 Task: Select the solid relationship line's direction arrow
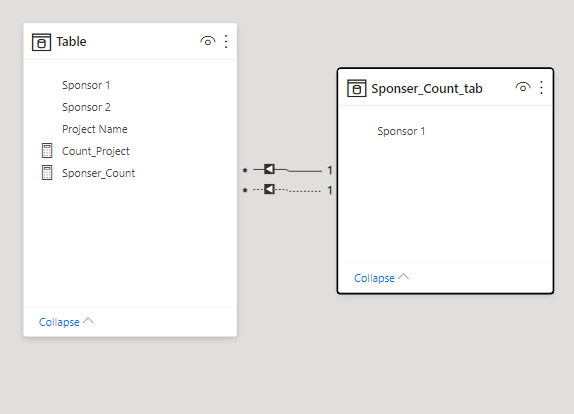point(269,169)
